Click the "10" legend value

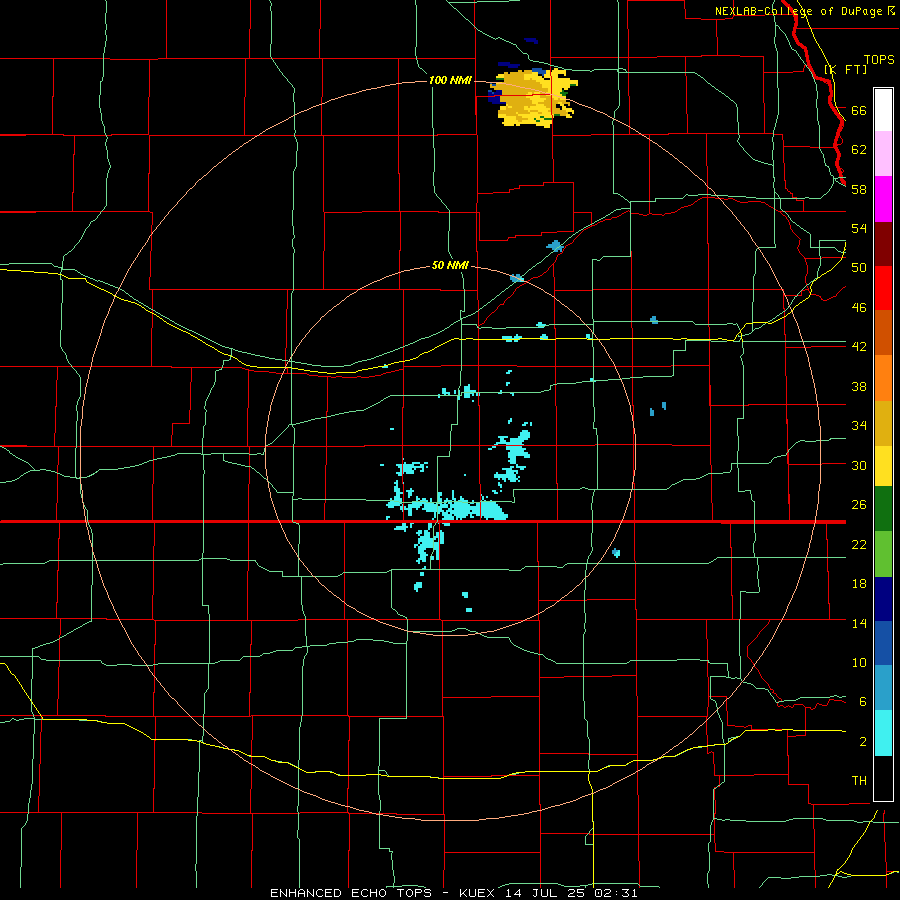[x=859, y=663]
